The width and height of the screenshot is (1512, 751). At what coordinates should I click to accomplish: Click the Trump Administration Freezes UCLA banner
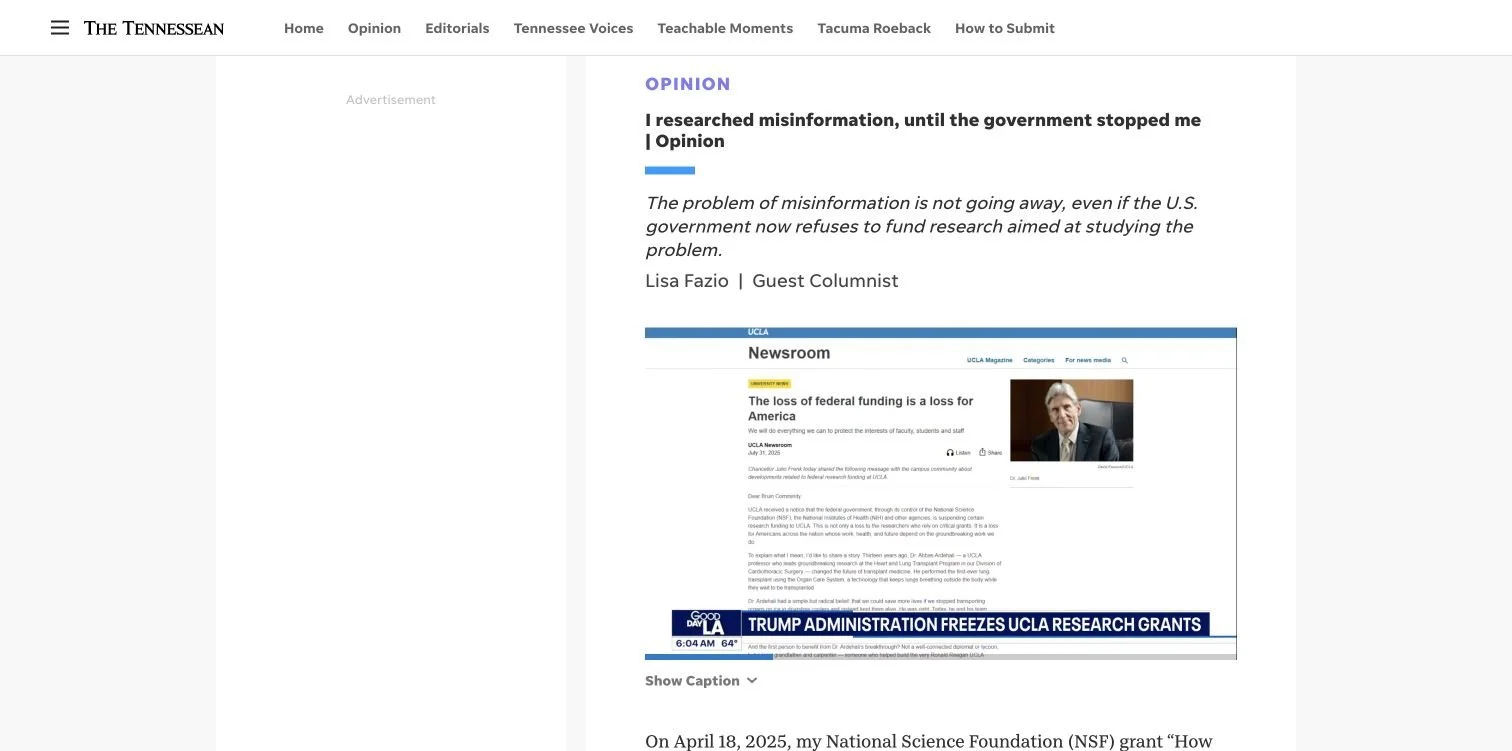click(975, 624)
